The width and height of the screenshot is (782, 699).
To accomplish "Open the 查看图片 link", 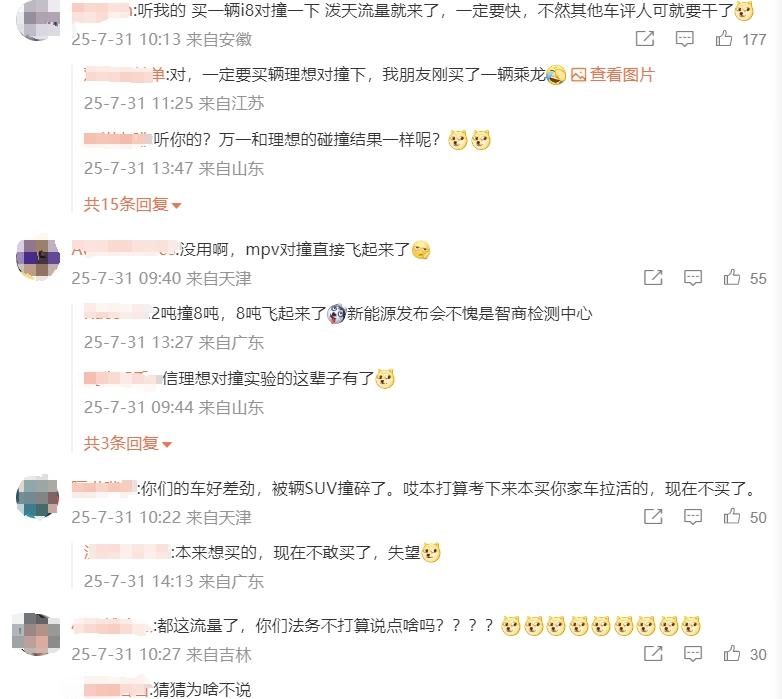I will (x=612, y=75).
